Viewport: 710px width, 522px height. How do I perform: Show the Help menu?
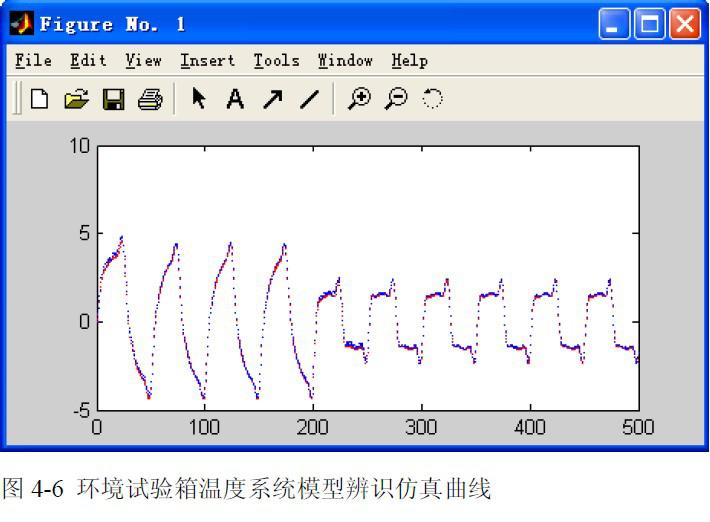click(409, 61)
